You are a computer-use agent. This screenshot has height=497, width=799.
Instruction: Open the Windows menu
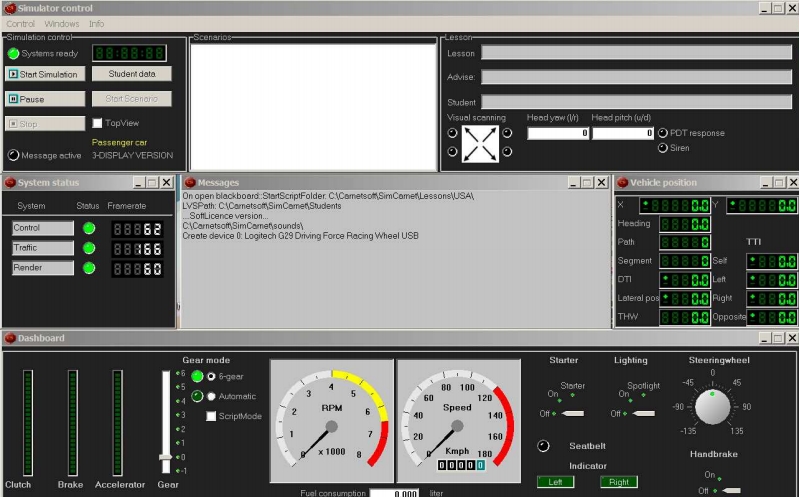[x=62, y=23]
